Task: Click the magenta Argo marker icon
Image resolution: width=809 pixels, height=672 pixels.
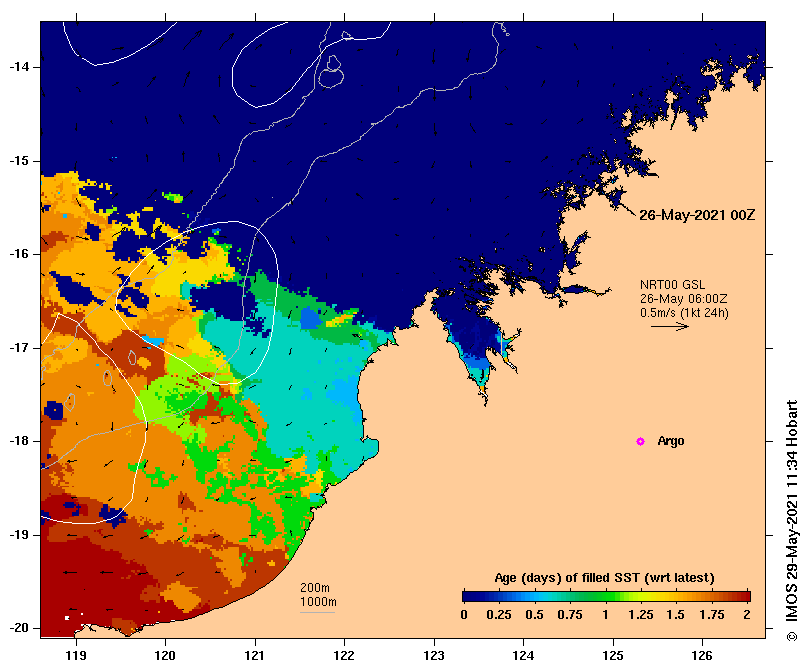Action: (640, 441)
